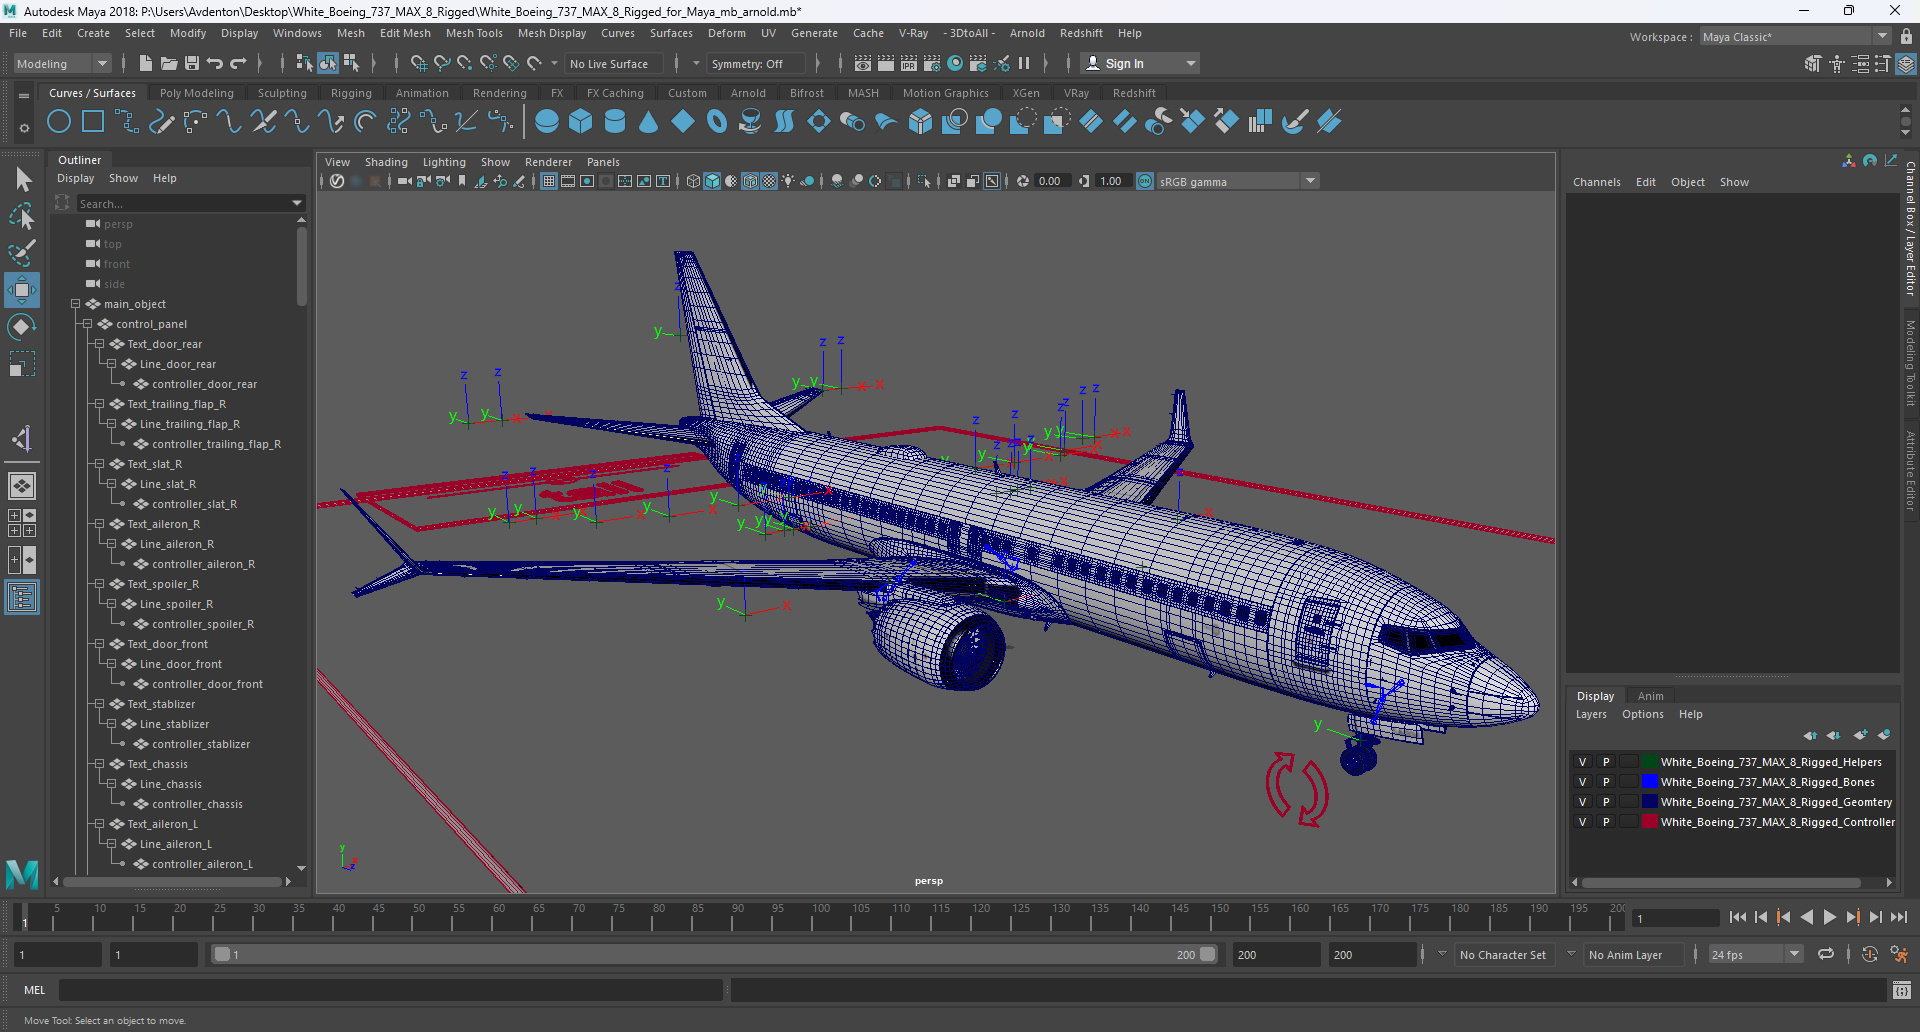Click the Rigged_Controller layer red color swatch
Image resolution: width=1920 pixels, height=1032 pixels.
click(1649, 822)
